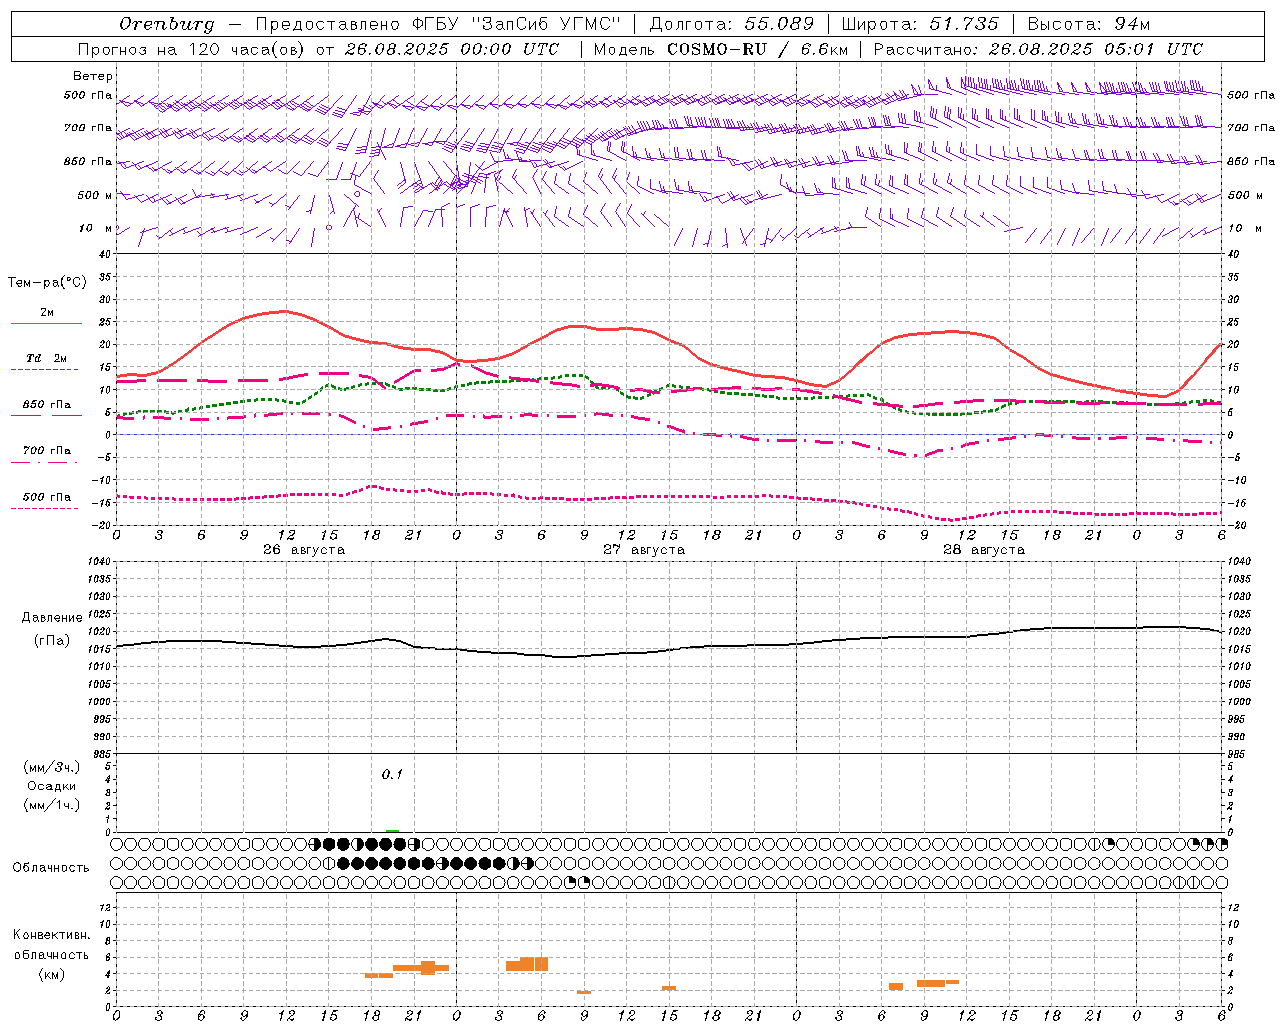Click the "500 гПа" temperature legend entry
1280x1024 pixels.
pos(46,497)
